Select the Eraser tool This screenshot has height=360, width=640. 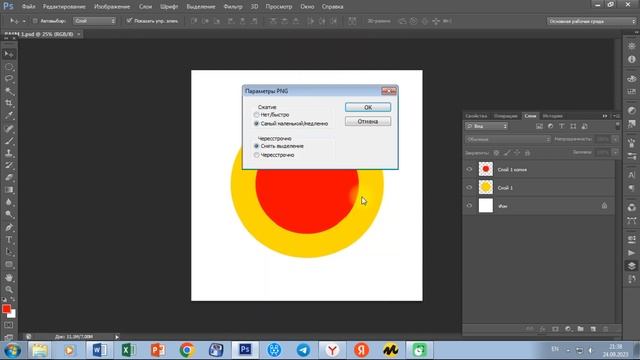(x=9, y=178)
